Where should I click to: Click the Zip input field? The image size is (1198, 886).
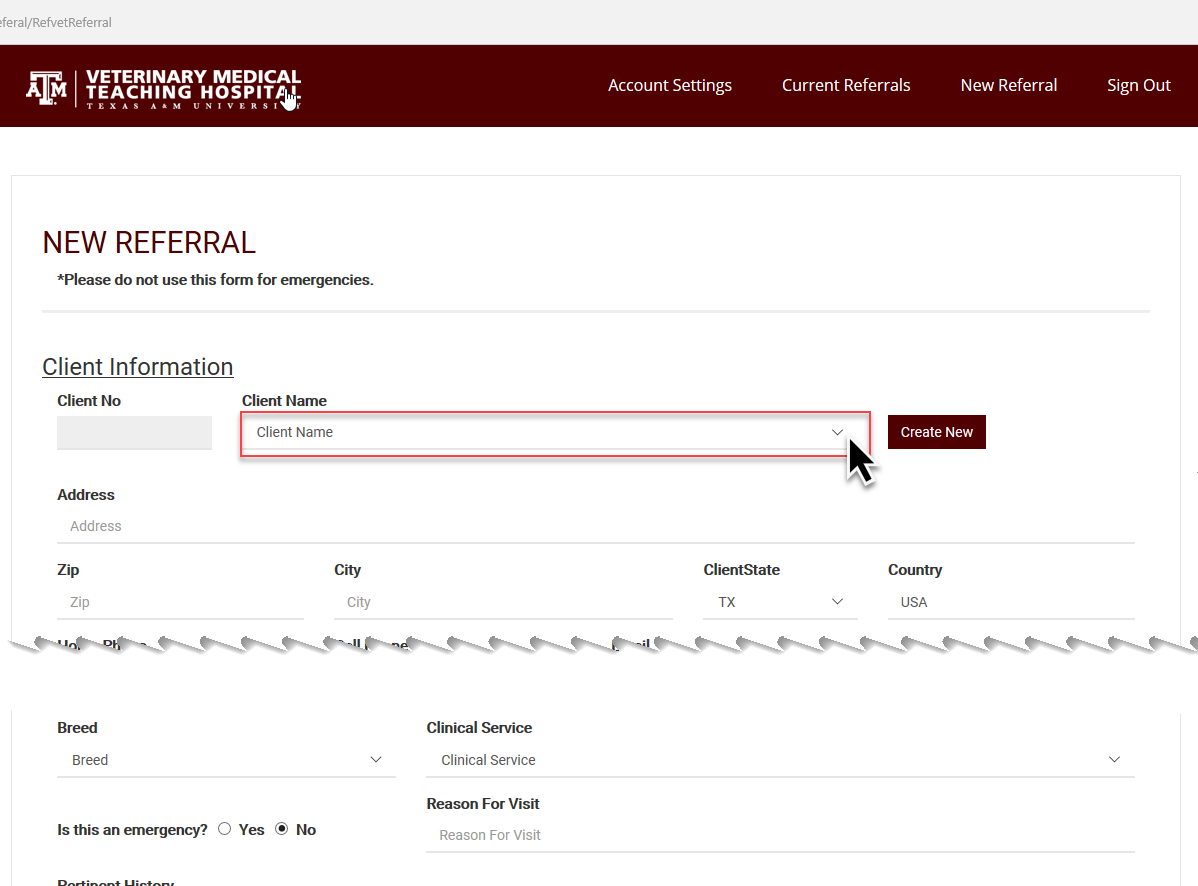pyautogui.click(x=180, y=603)
